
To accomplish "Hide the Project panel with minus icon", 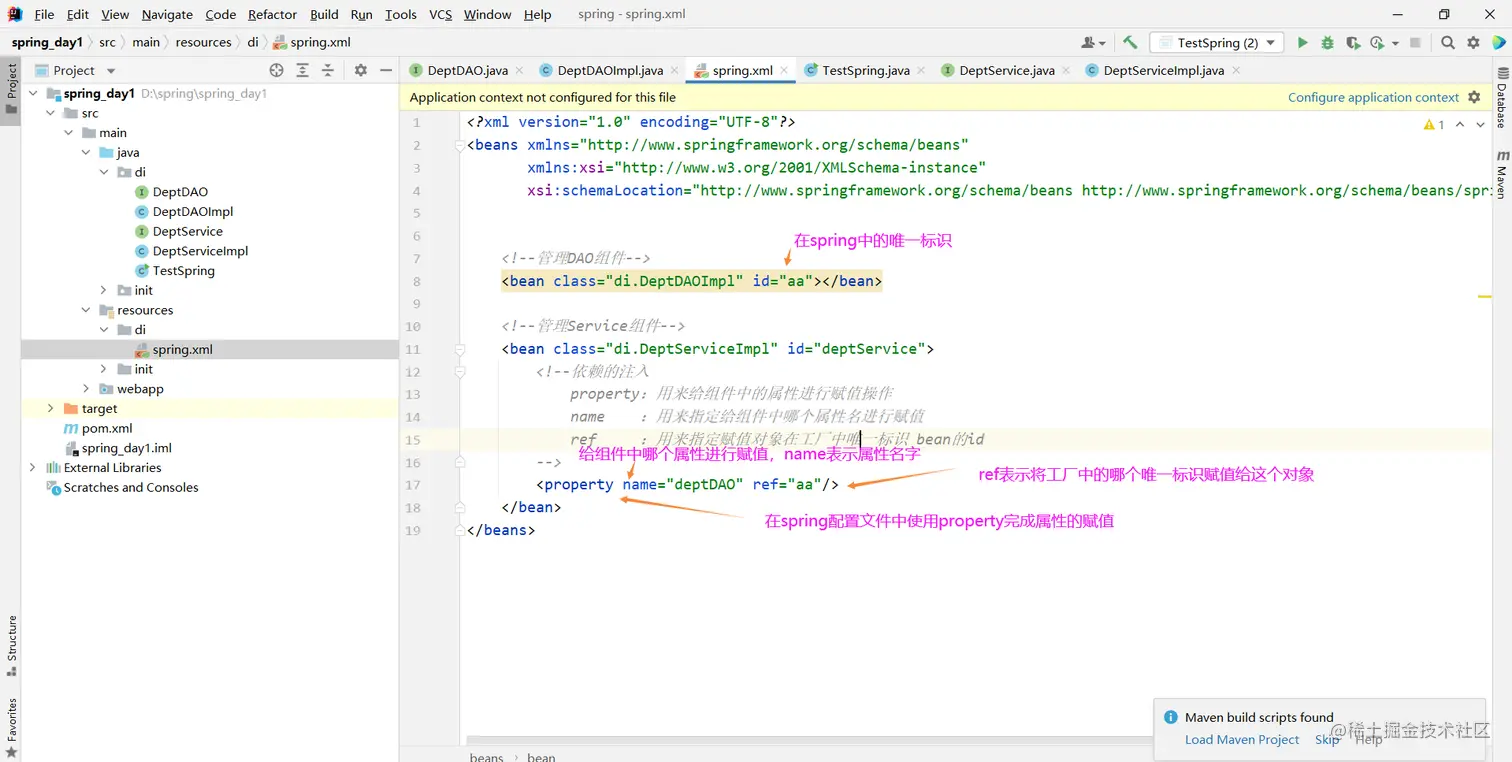I will point(386,70).
